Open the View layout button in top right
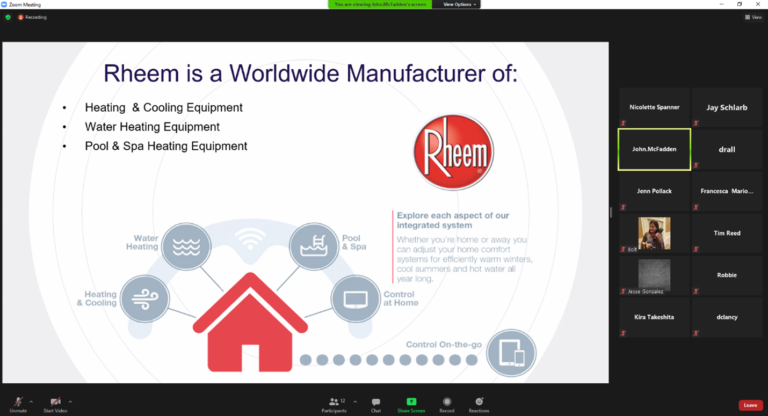 pyautogui.click(x=753, y=17)
